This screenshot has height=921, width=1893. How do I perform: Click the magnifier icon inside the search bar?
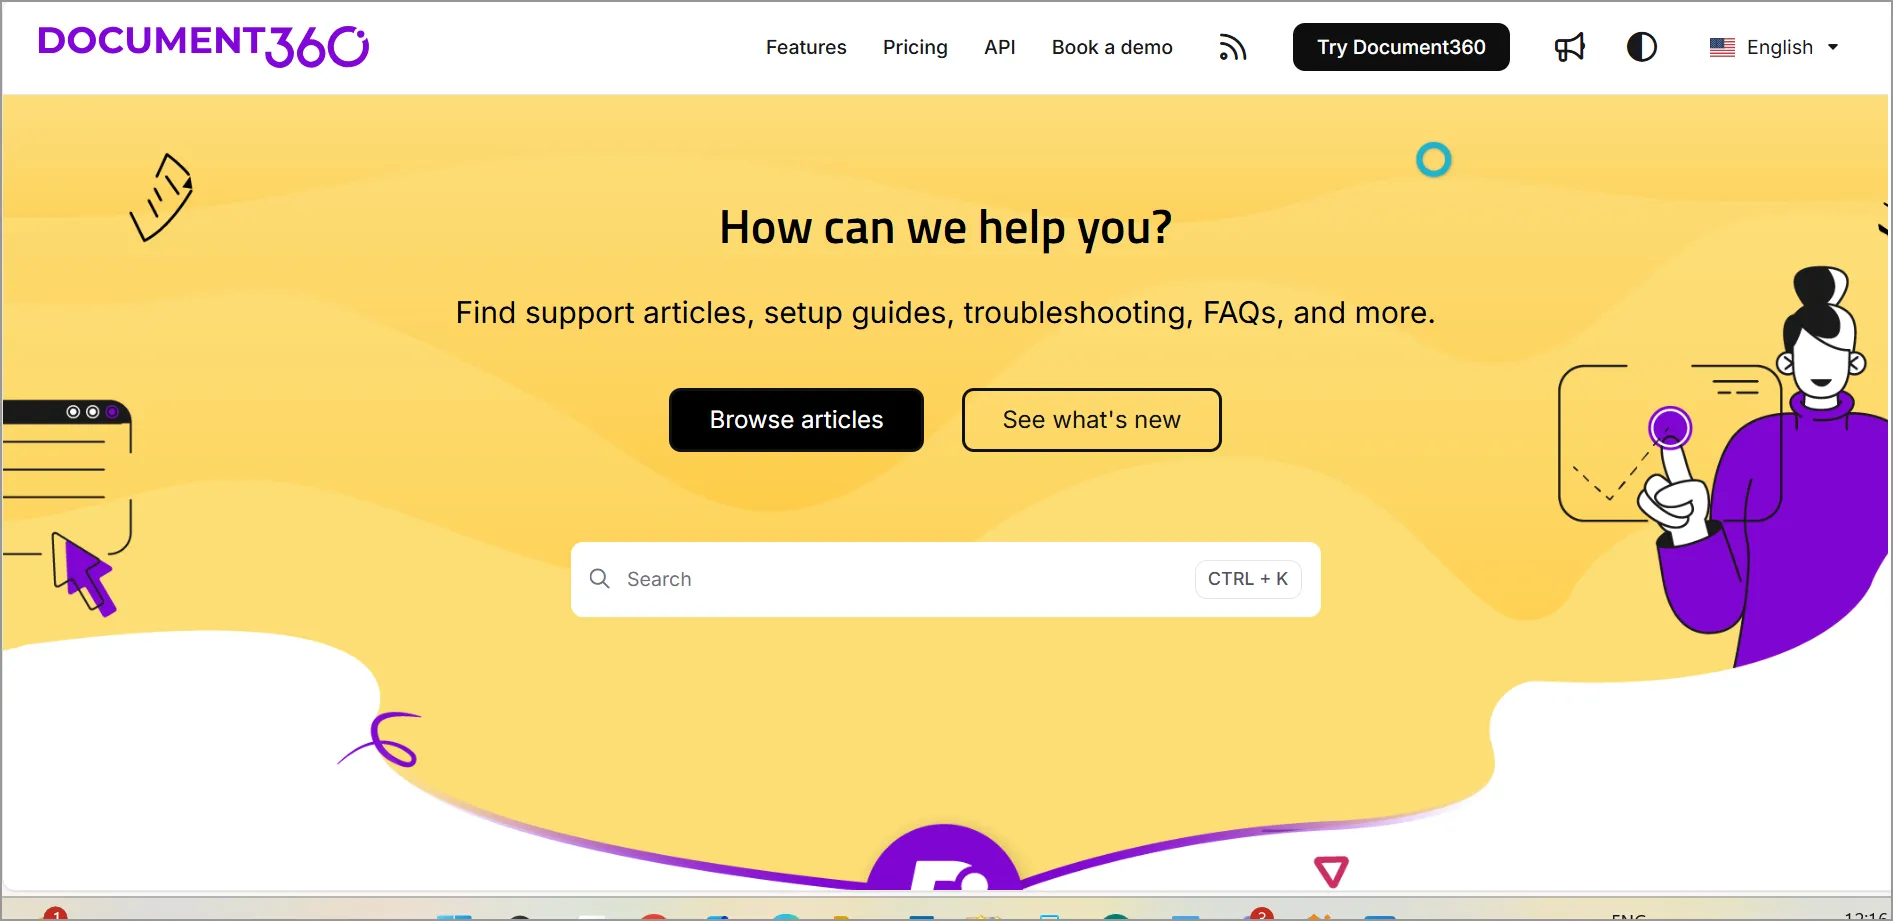point(600,579)
